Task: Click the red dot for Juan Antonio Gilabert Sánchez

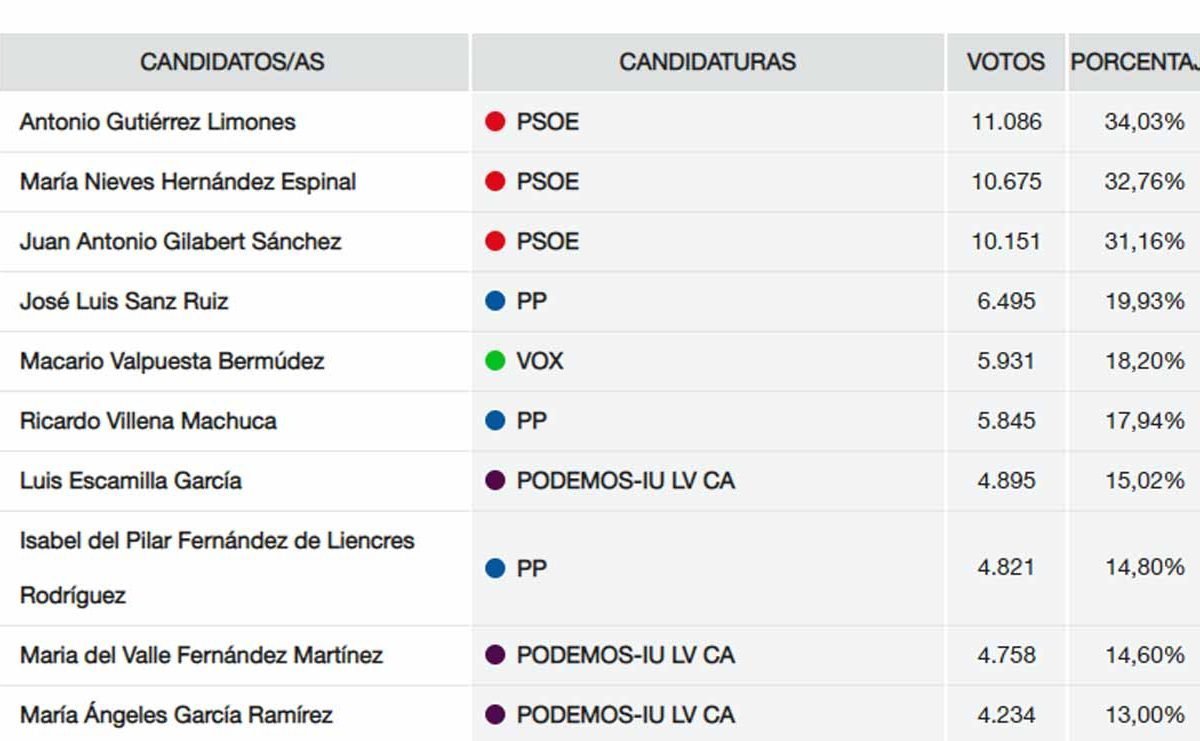Action: click(x=494, y=242)
